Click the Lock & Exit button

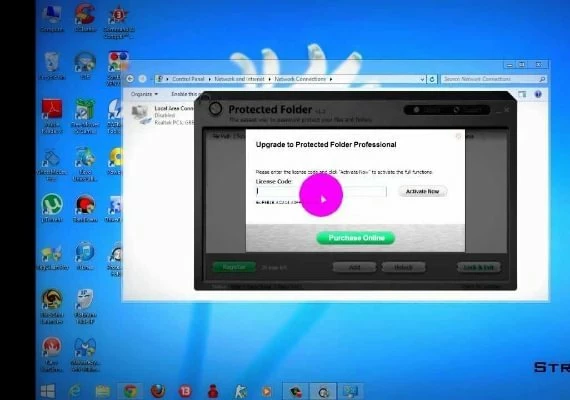point(478,268)
